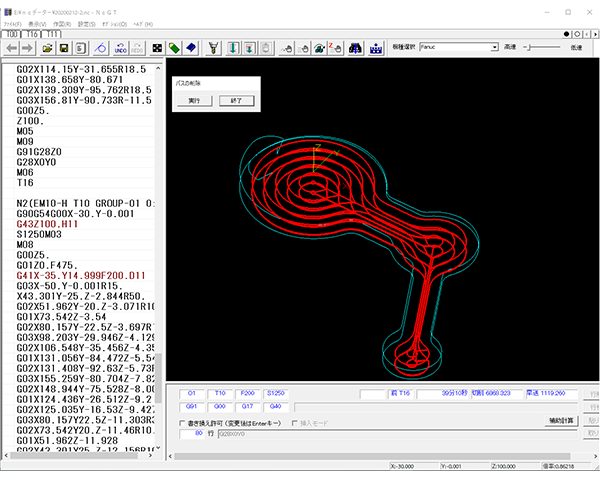Open the machine type Fanuc dropdown
The image size is (600, 480).
pyautogui.click(x=494, y=47)
